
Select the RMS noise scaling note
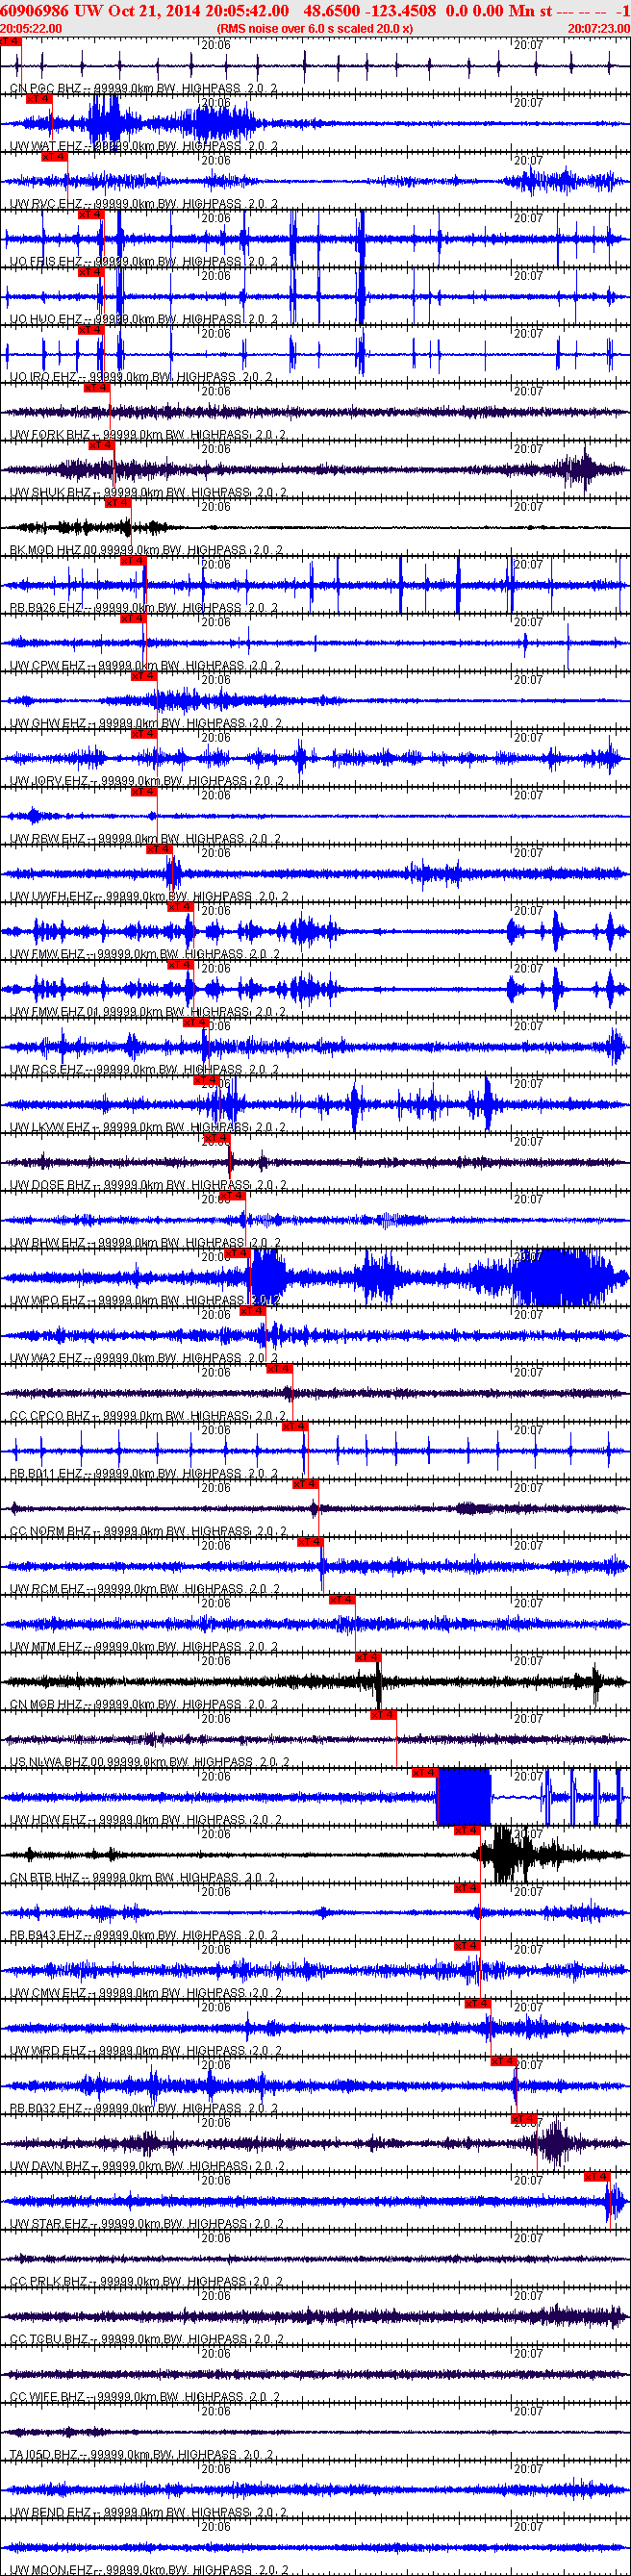(x=314, y=29)
